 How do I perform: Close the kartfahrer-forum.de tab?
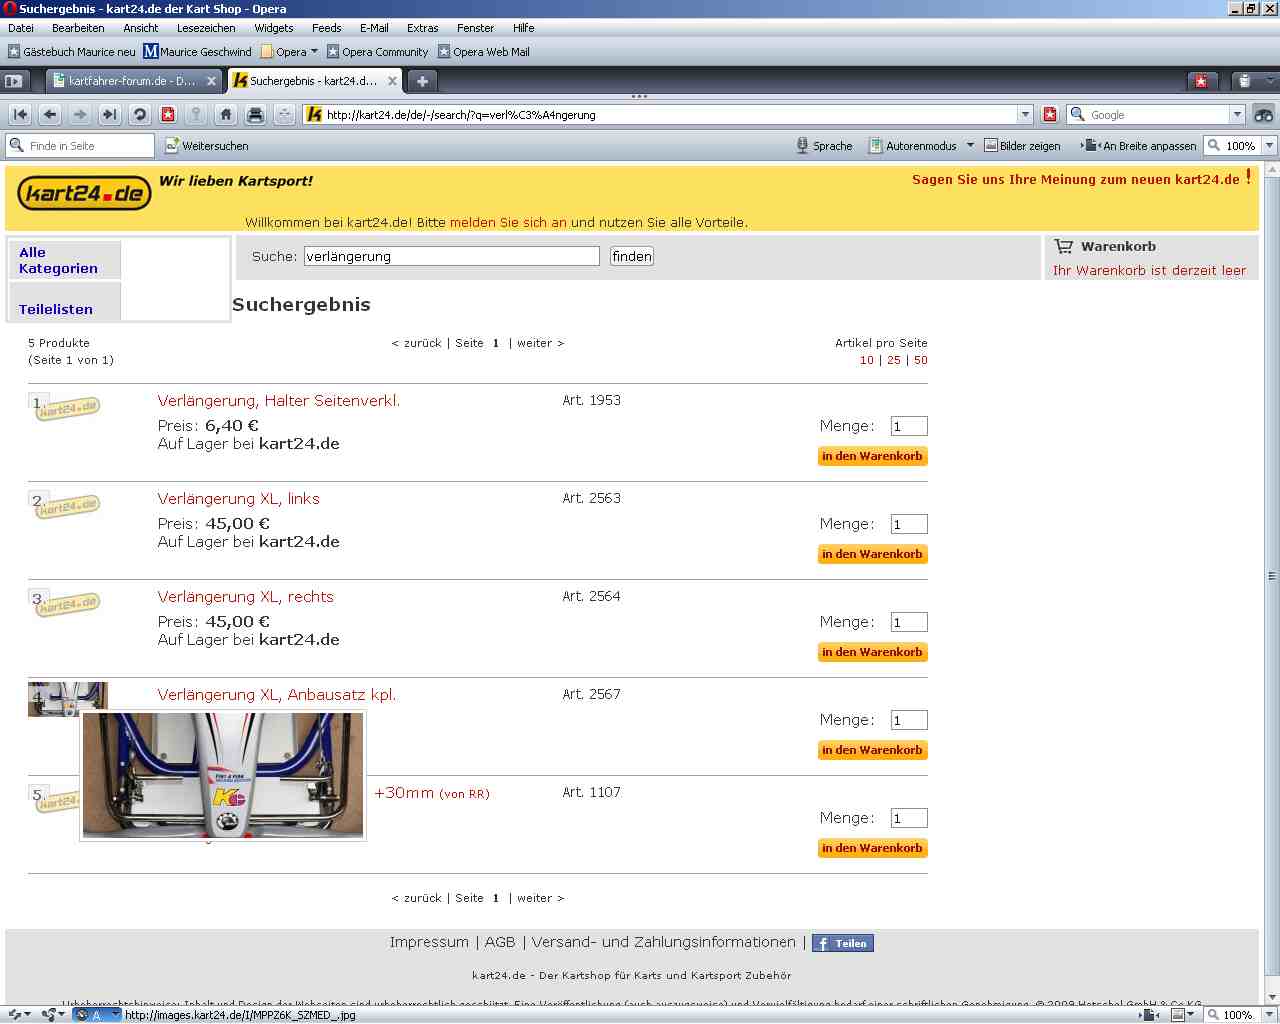[211, 81]
